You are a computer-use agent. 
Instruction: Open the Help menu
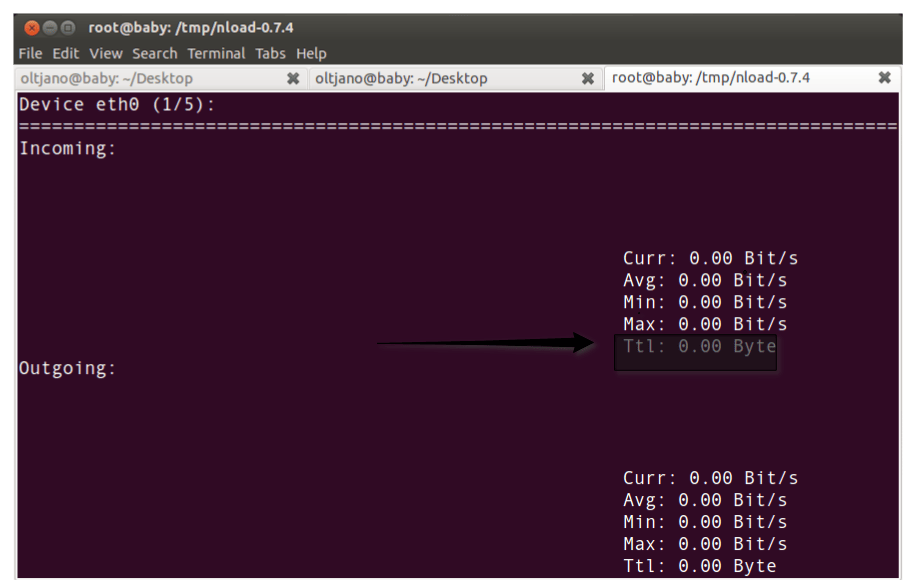pyautogui.click(x=311, y=53)
